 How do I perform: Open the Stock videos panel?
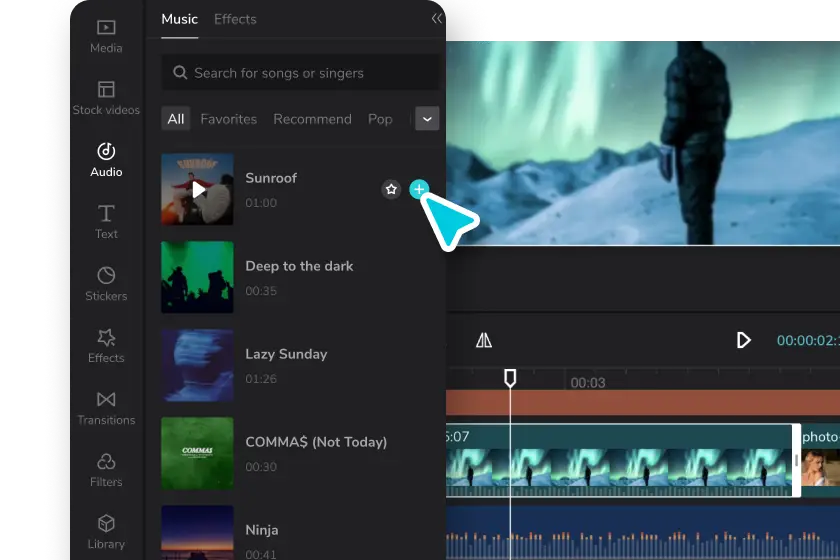pyautogui.click(x=106, y=98)
